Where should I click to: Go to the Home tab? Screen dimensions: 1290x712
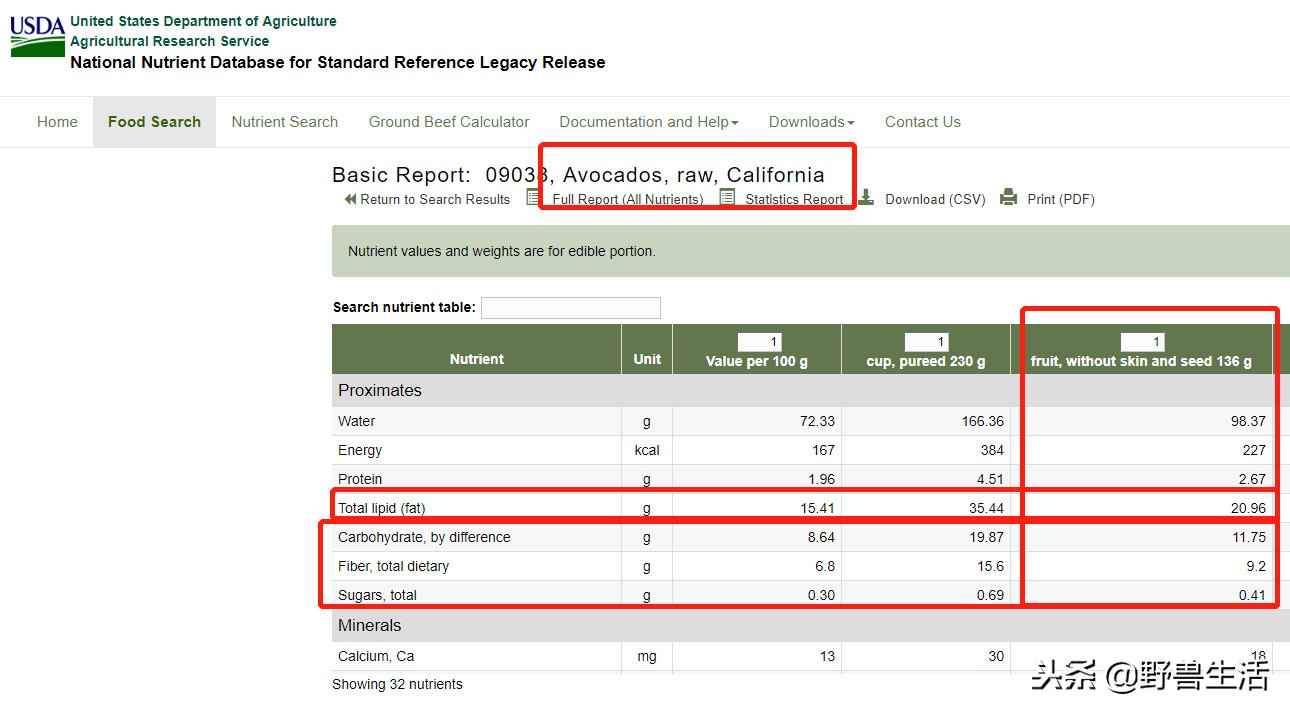coord(57,122)
